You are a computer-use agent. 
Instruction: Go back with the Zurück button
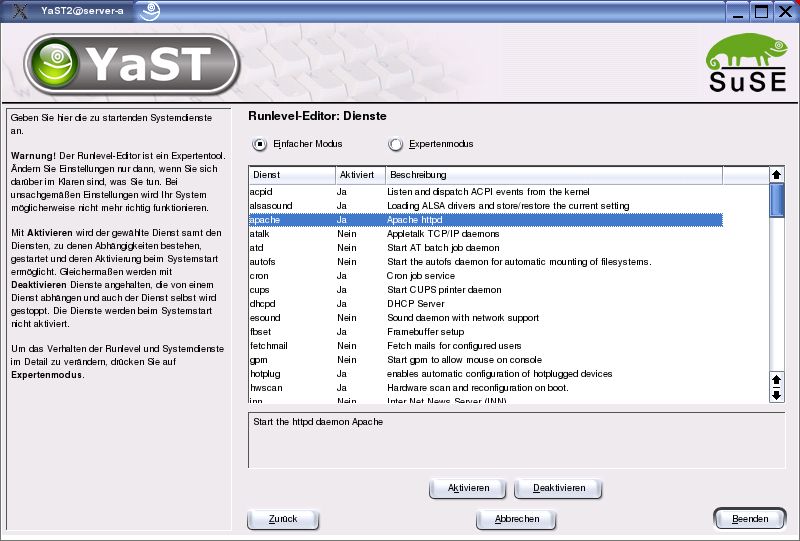[283, 519]
